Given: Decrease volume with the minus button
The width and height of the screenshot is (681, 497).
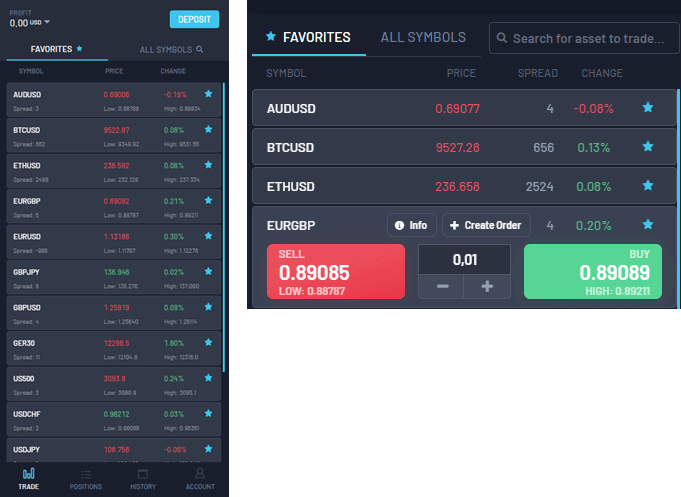Looking at the screenshot, I should coord(443,286).
